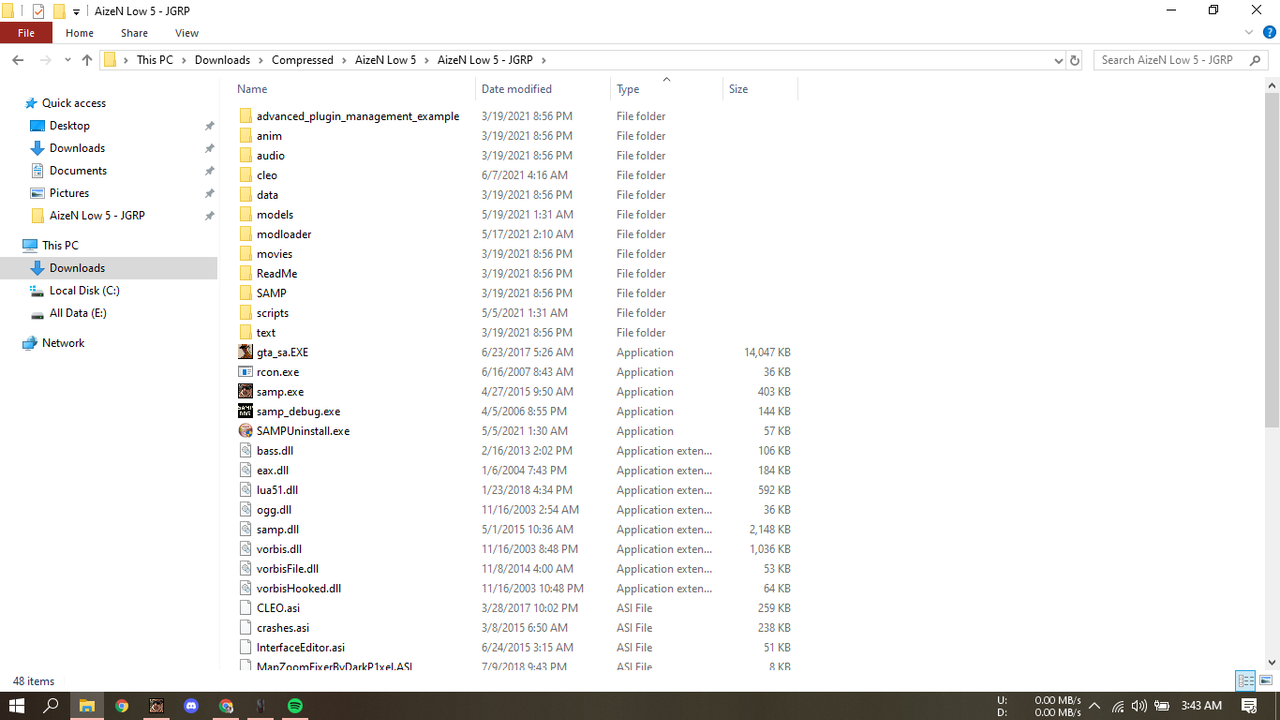1280x720 pixels.
Task: Open Pictures in the navigation pane
Action: pyautogui.click(x=69, y=193)
